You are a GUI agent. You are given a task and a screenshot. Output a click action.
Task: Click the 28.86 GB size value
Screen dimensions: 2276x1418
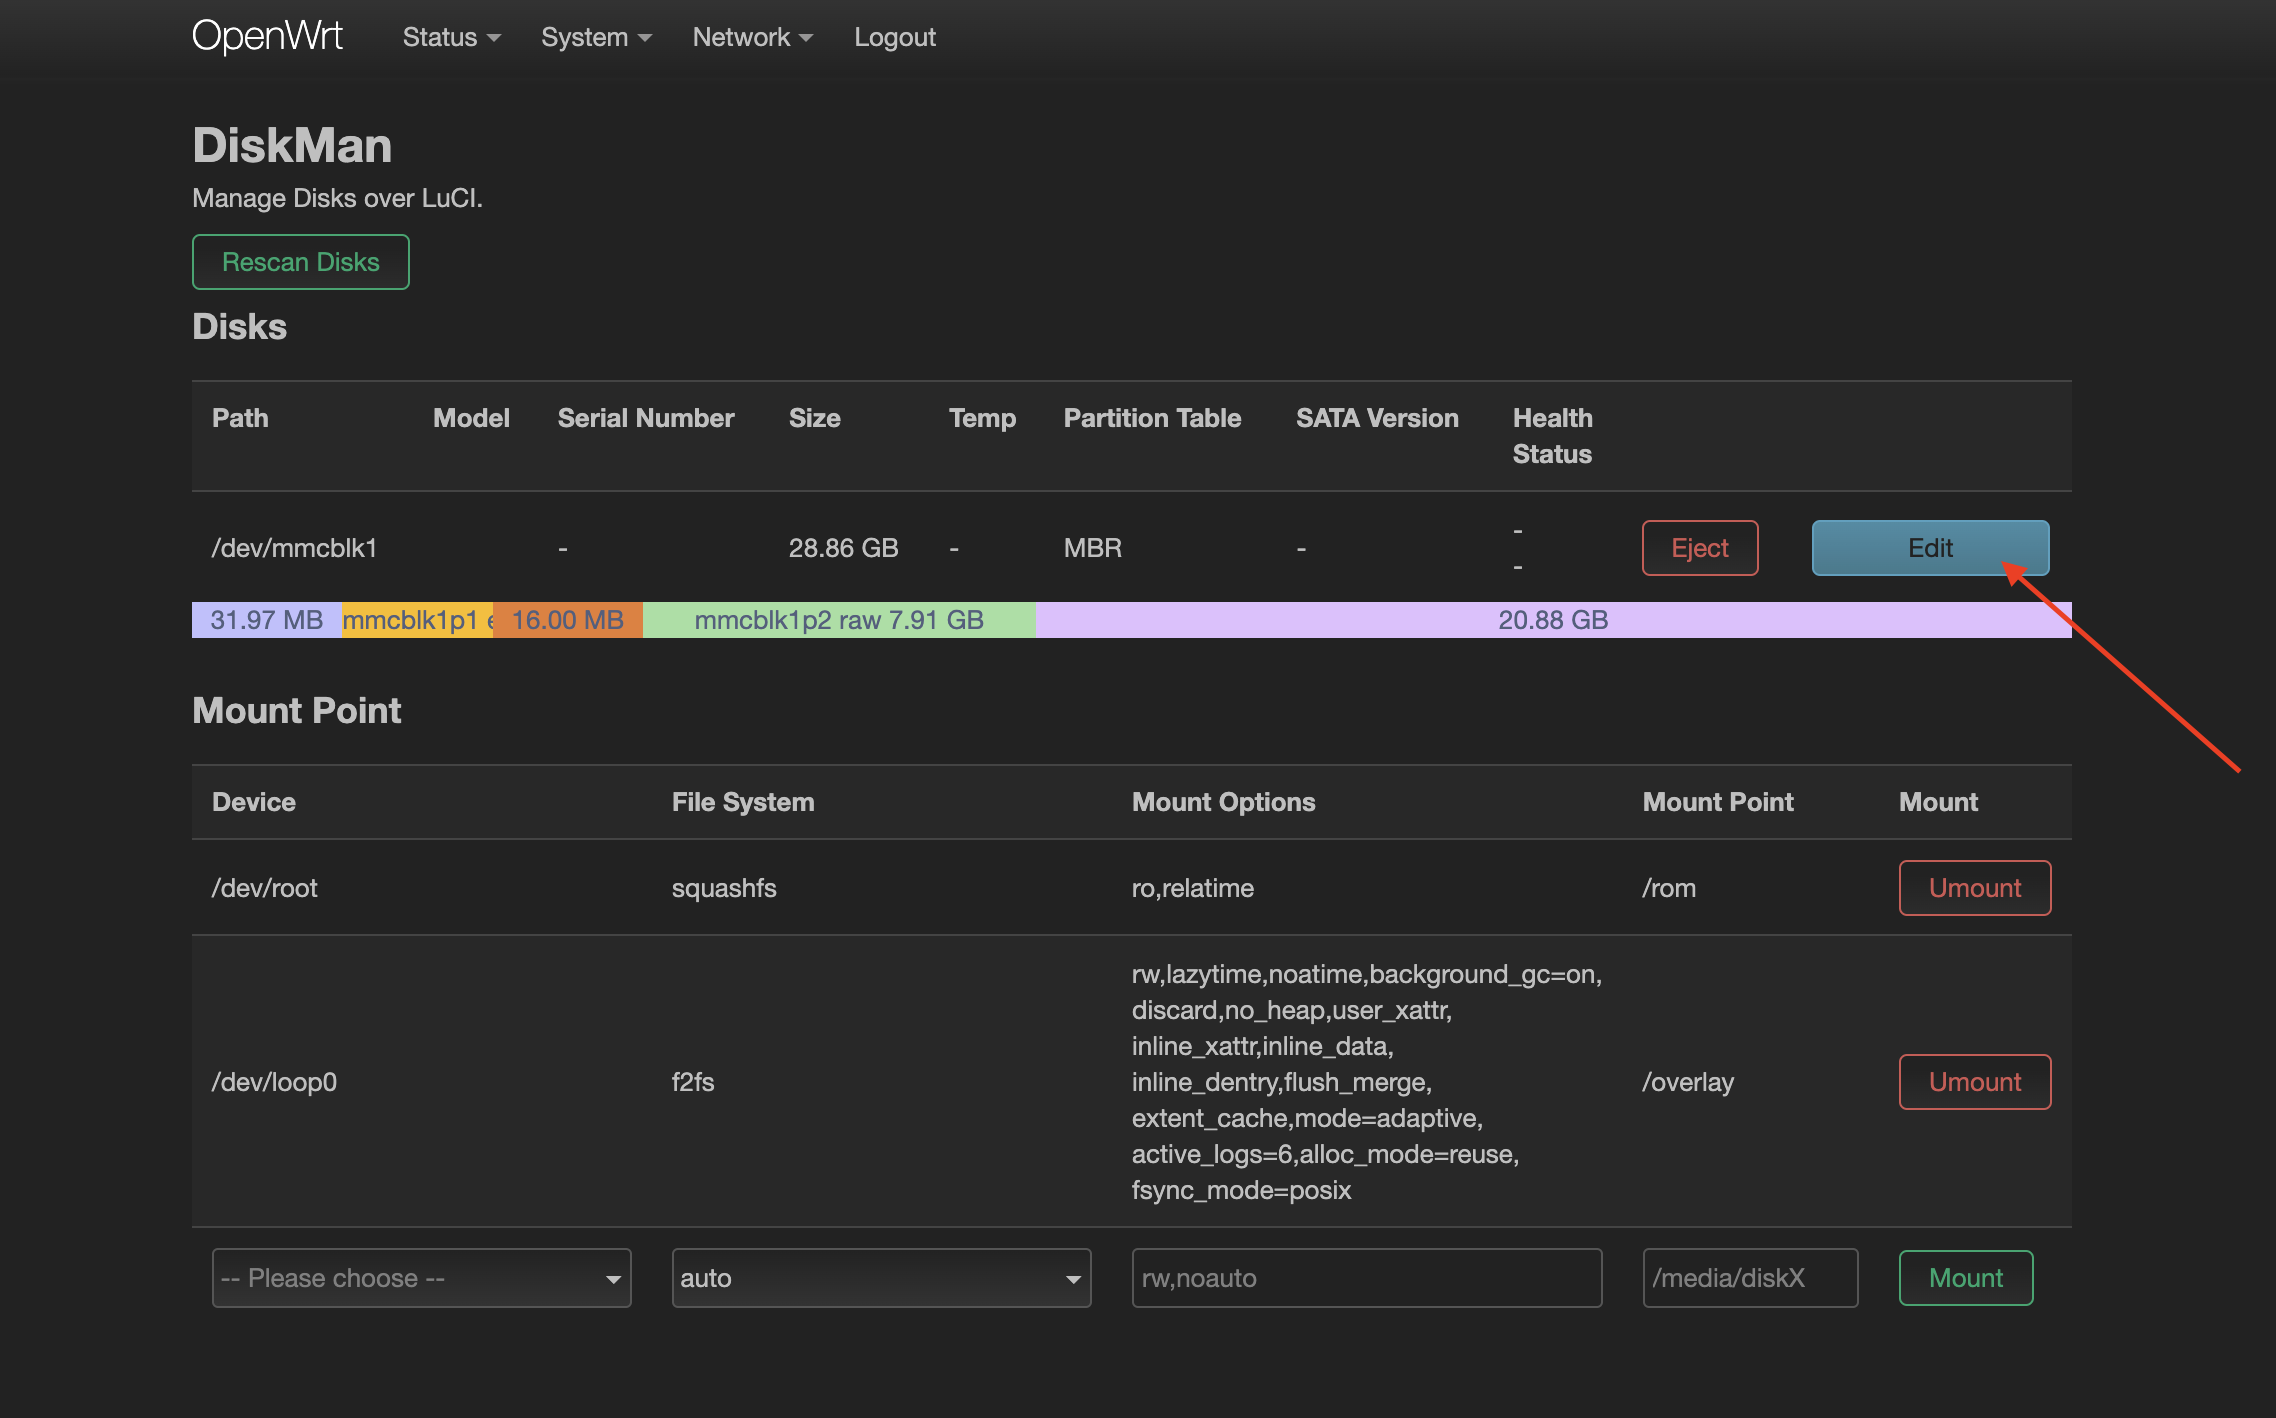843,548
